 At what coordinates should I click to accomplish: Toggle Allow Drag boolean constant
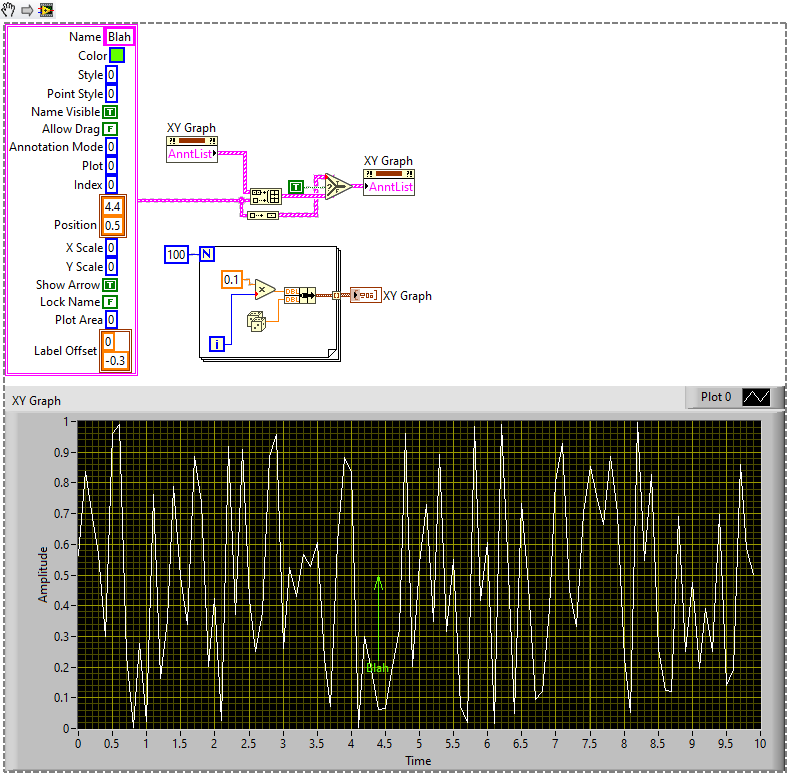pyautogui.click(x=110, y=129)
